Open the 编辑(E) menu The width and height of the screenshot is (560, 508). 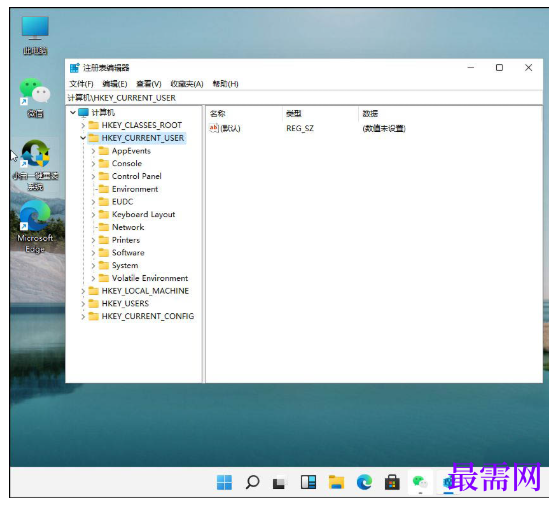(115, 84)
